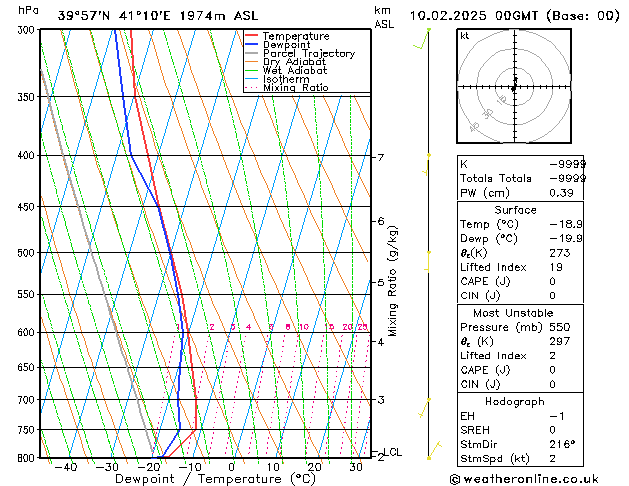The image size is (629, 486).
Task: Click the -30 temperature axis label
Action: pyautogui.click(x=107, y=467)
